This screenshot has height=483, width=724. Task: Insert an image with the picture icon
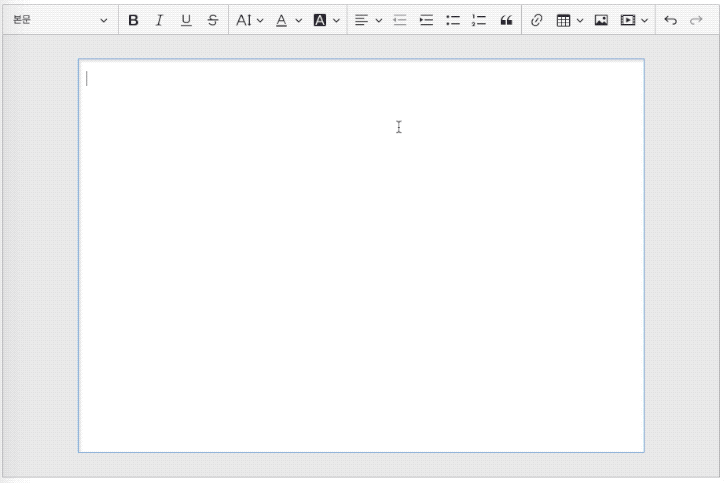click(601, 20)
